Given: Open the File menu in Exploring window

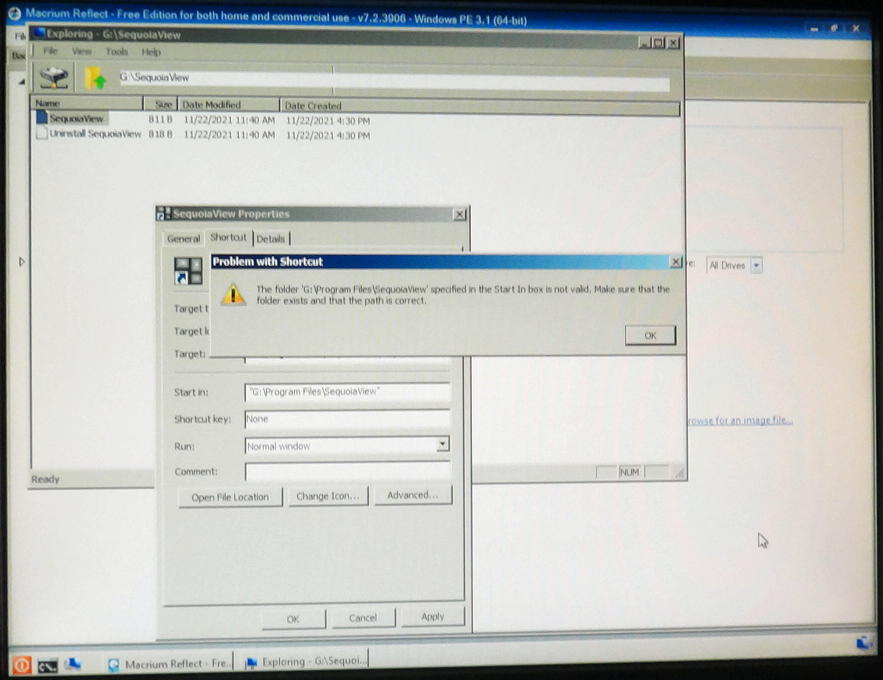Looking at the screenshot, I should (50, 51).
